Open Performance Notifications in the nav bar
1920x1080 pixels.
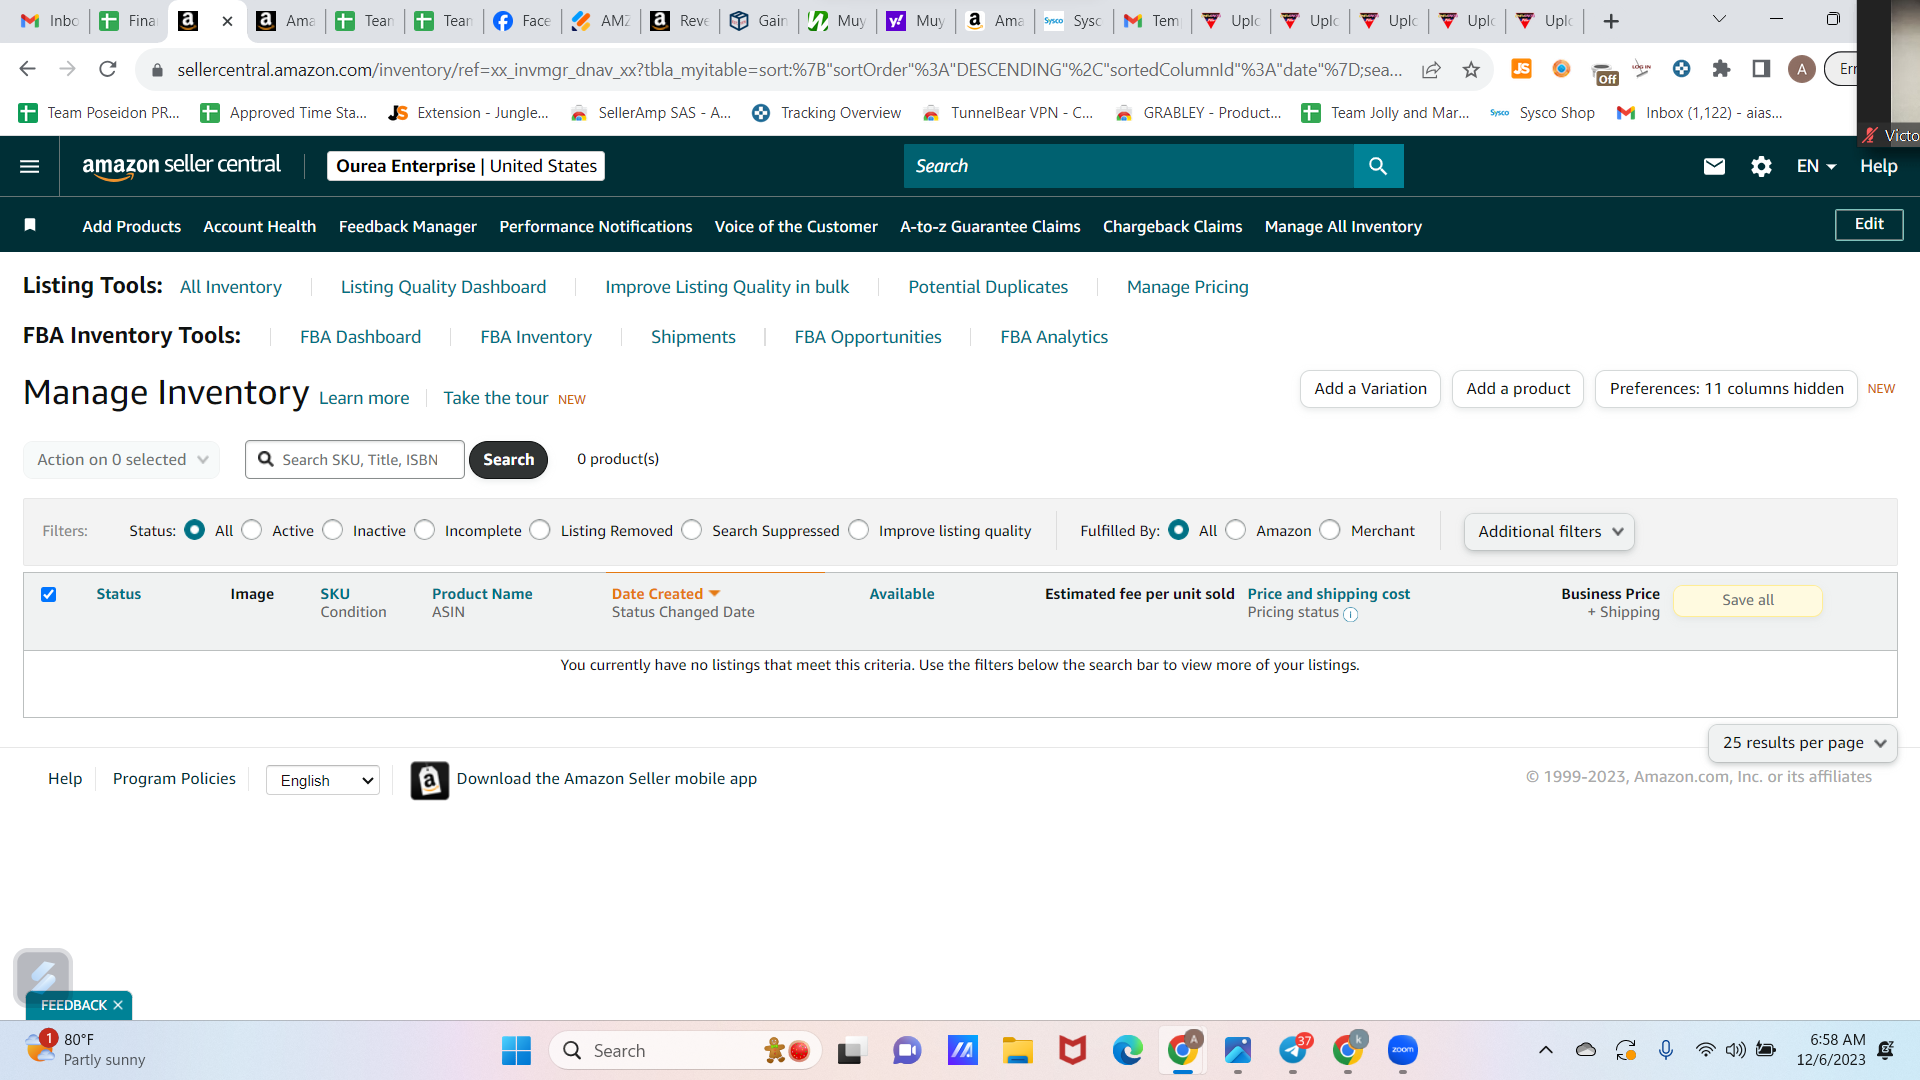click(x=596, y=227)
